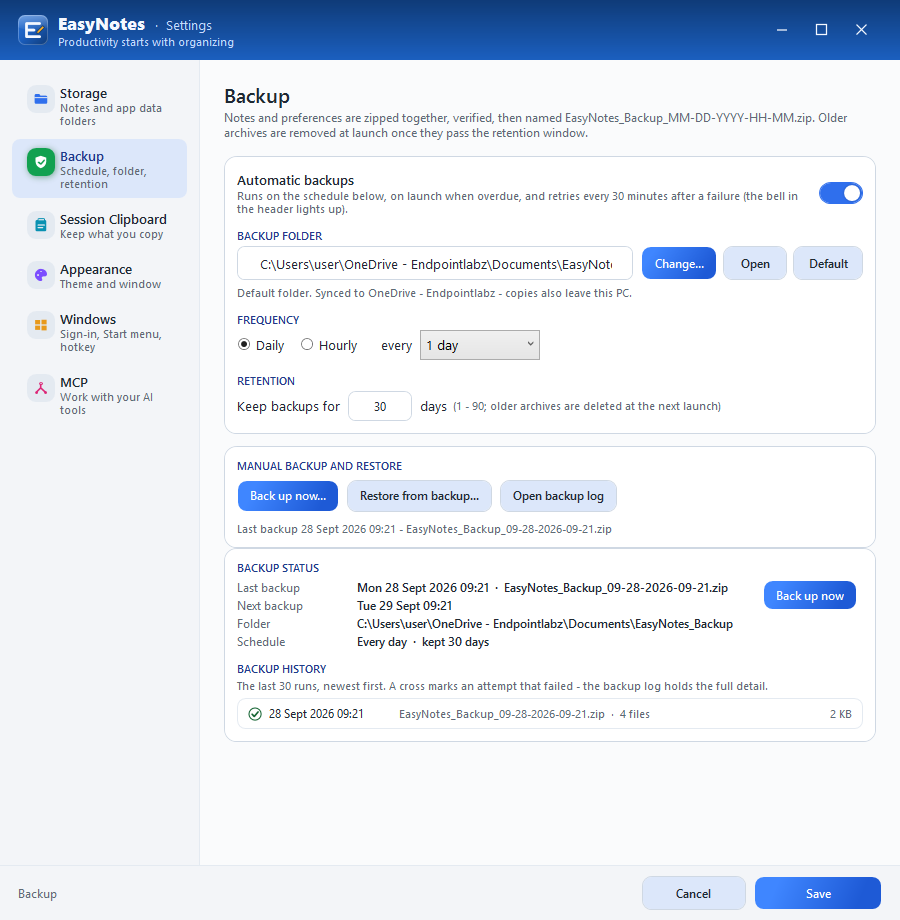The image size is (900, 920).
Task: Click the Change... backup folder button
Action: point(679,263)
